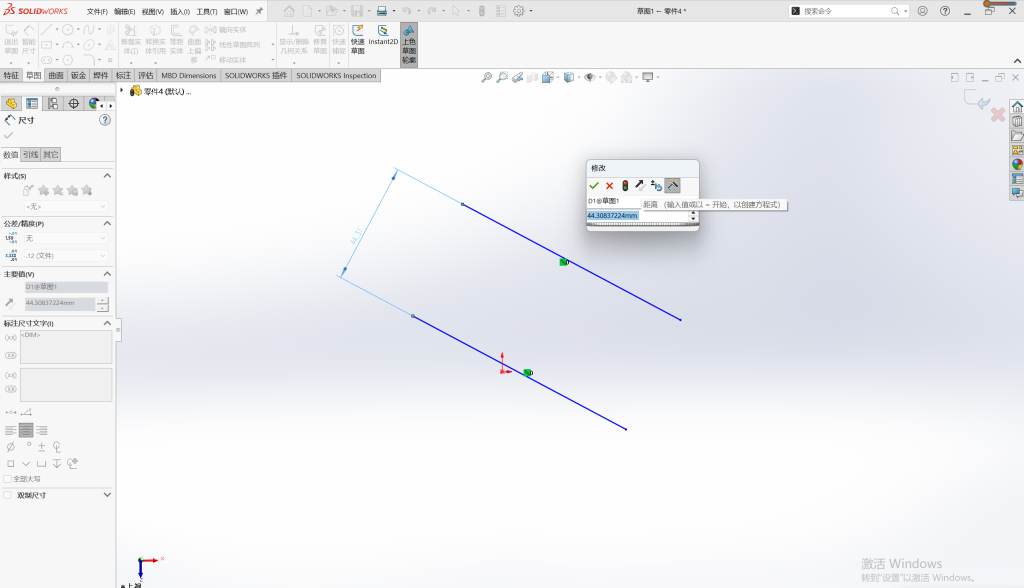Enable the 双制尺寸 (dual dimension) checkbox
Screen dimensions: 1024x588
tap(8, 495)
